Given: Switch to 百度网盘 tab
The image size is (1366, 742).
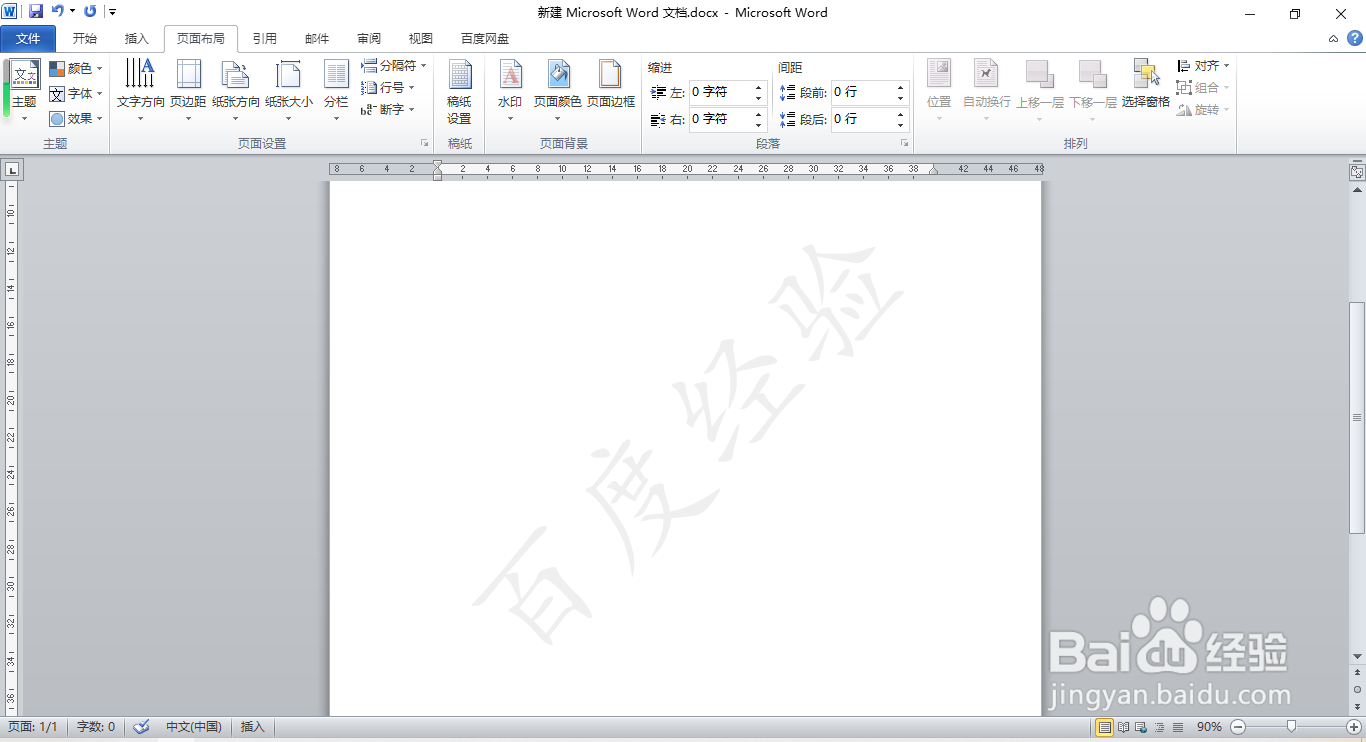Looking at the screenshot, I should tap(485, 39).
